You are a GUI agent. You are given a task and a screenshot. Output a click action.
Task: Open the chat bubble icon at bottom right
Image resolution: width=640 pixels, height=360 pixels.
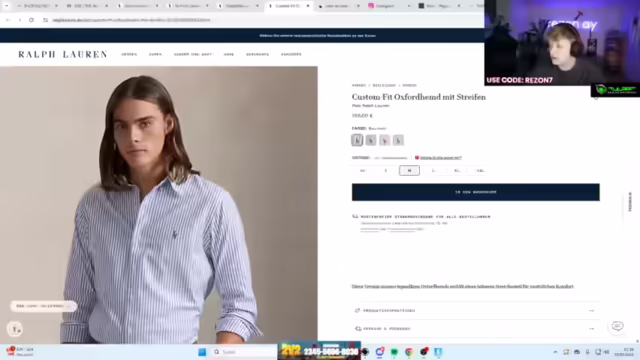pos(617,326)
